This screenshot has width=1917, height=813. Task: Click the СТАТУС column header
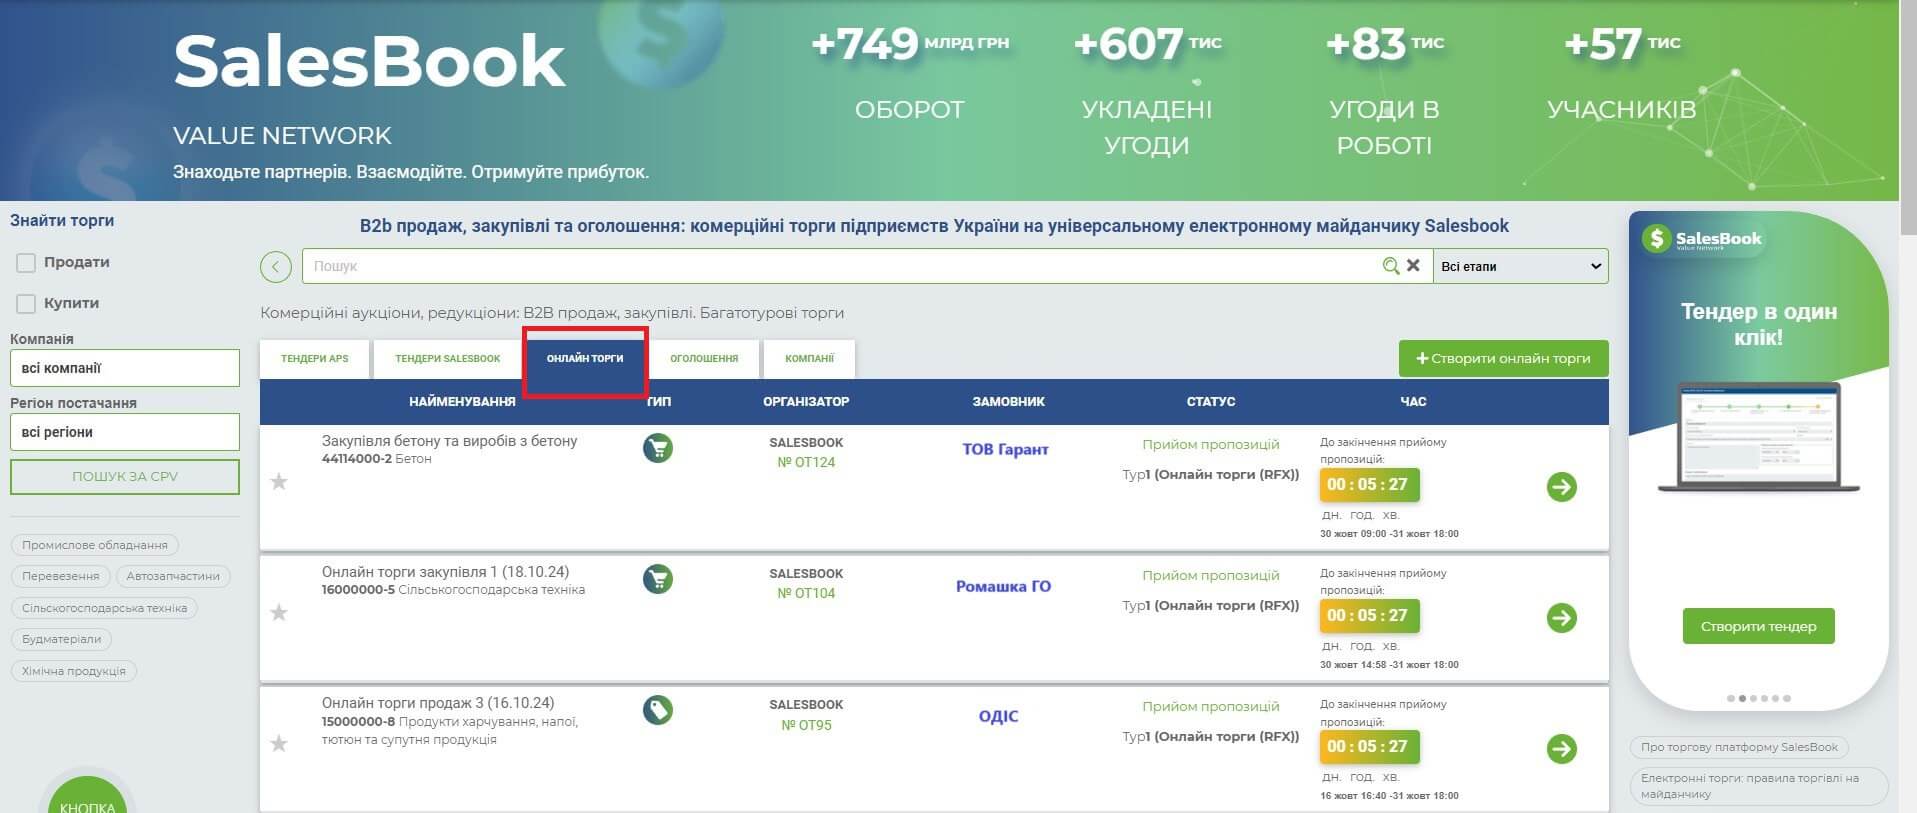[1211, 402]
